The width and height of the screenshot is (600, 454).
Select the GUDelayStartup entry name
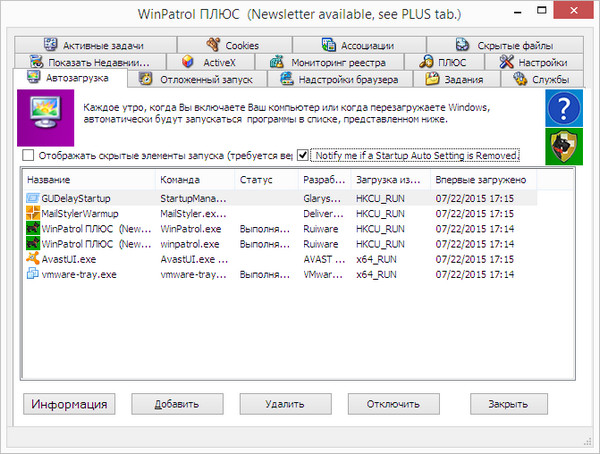click(x=76, y=198)
